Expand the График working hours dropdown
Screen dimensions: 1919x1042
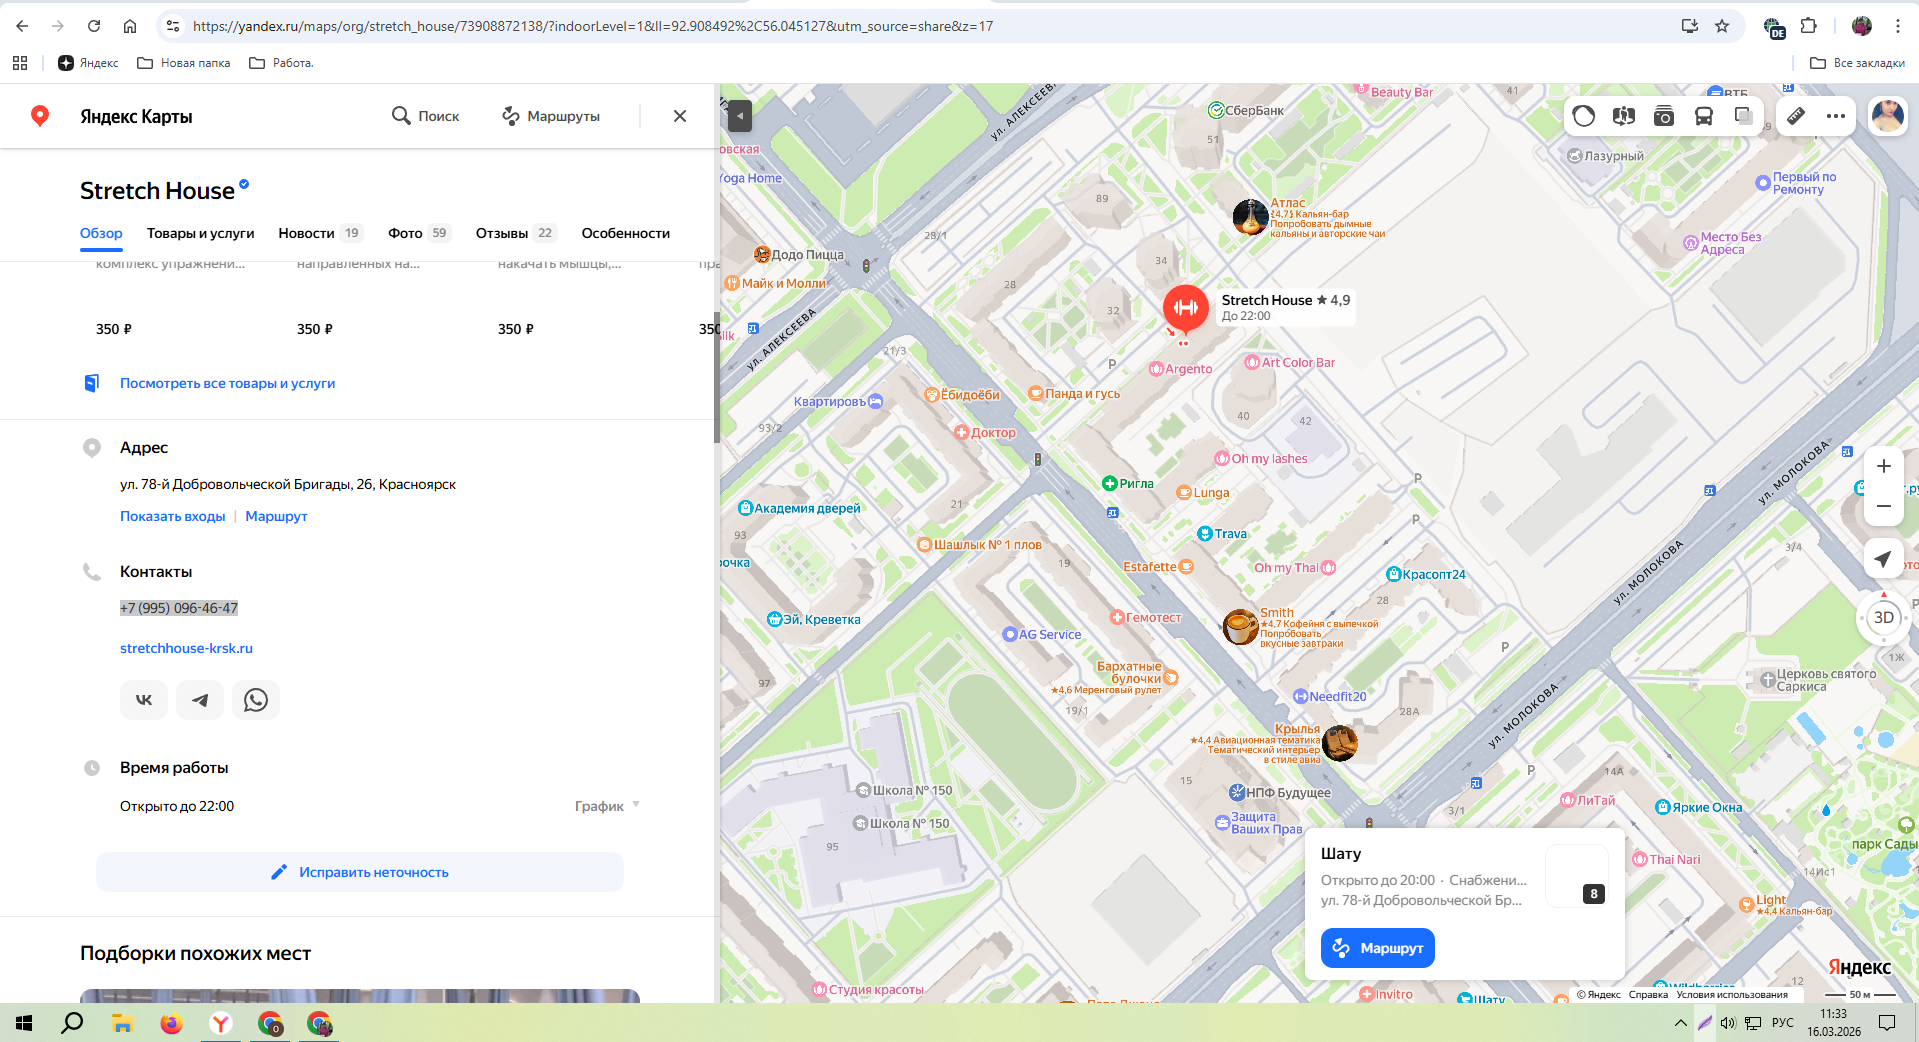tap(607, 806)
